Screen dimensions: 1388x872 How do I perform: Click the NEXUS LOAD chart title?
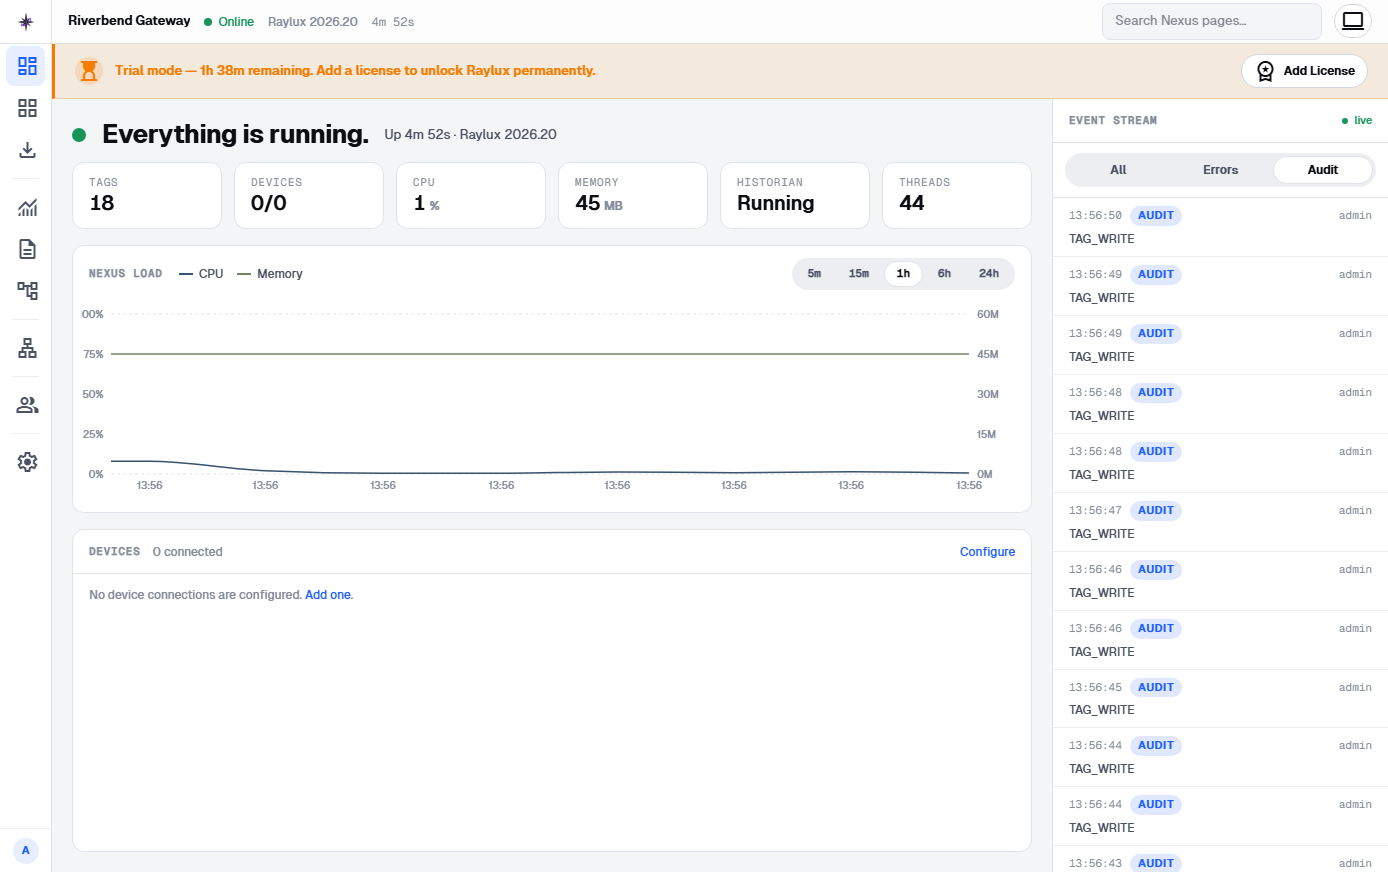[125, 274]
